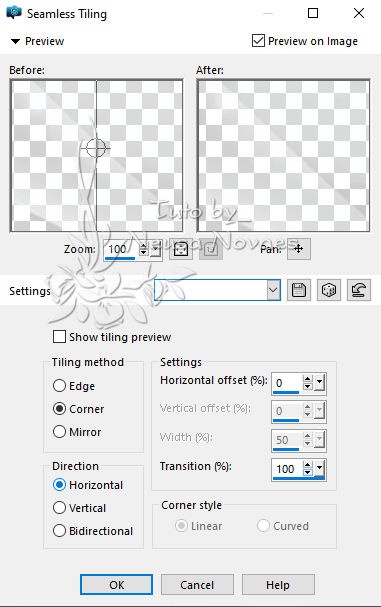Click the randomize parameters dice icon
This screenshot has width=381, height=607.
[x=329, y=290]
